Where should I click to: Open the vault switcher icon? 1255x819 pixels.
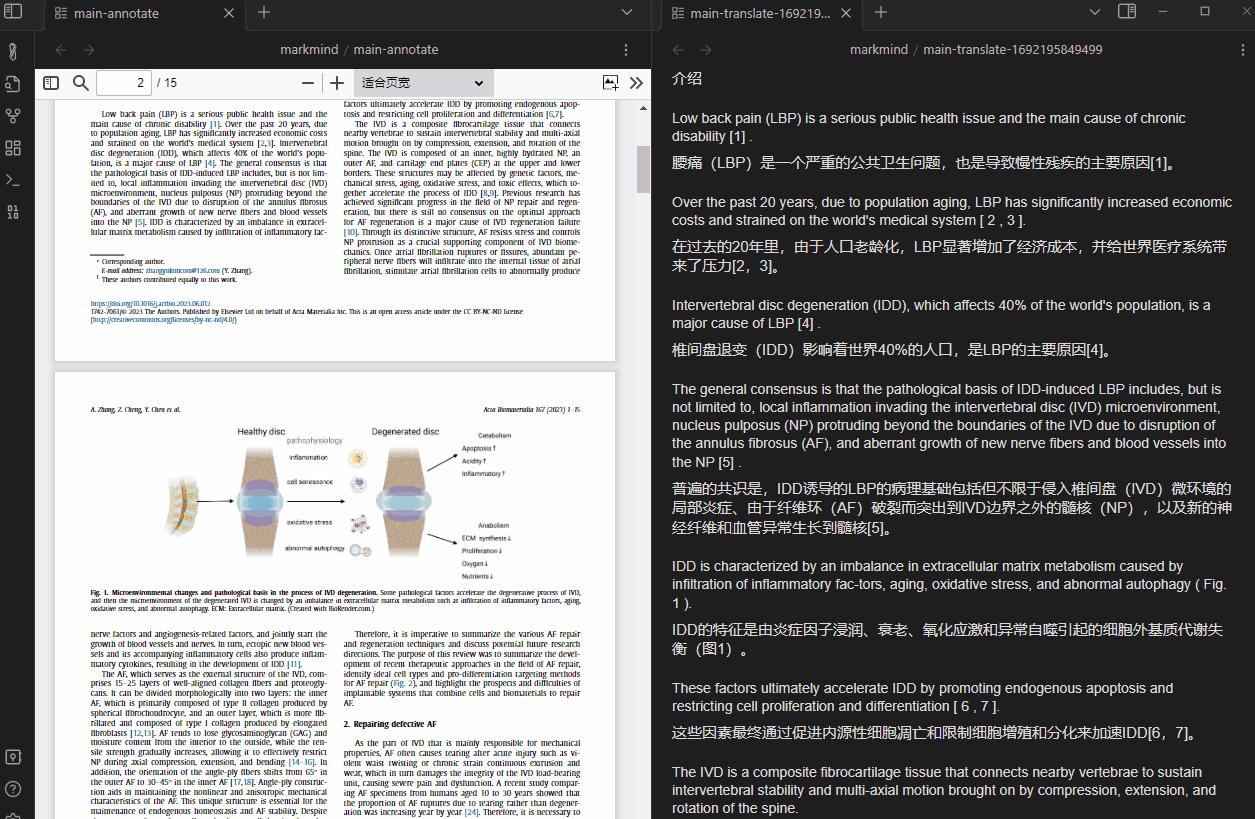tap(13, 757)
